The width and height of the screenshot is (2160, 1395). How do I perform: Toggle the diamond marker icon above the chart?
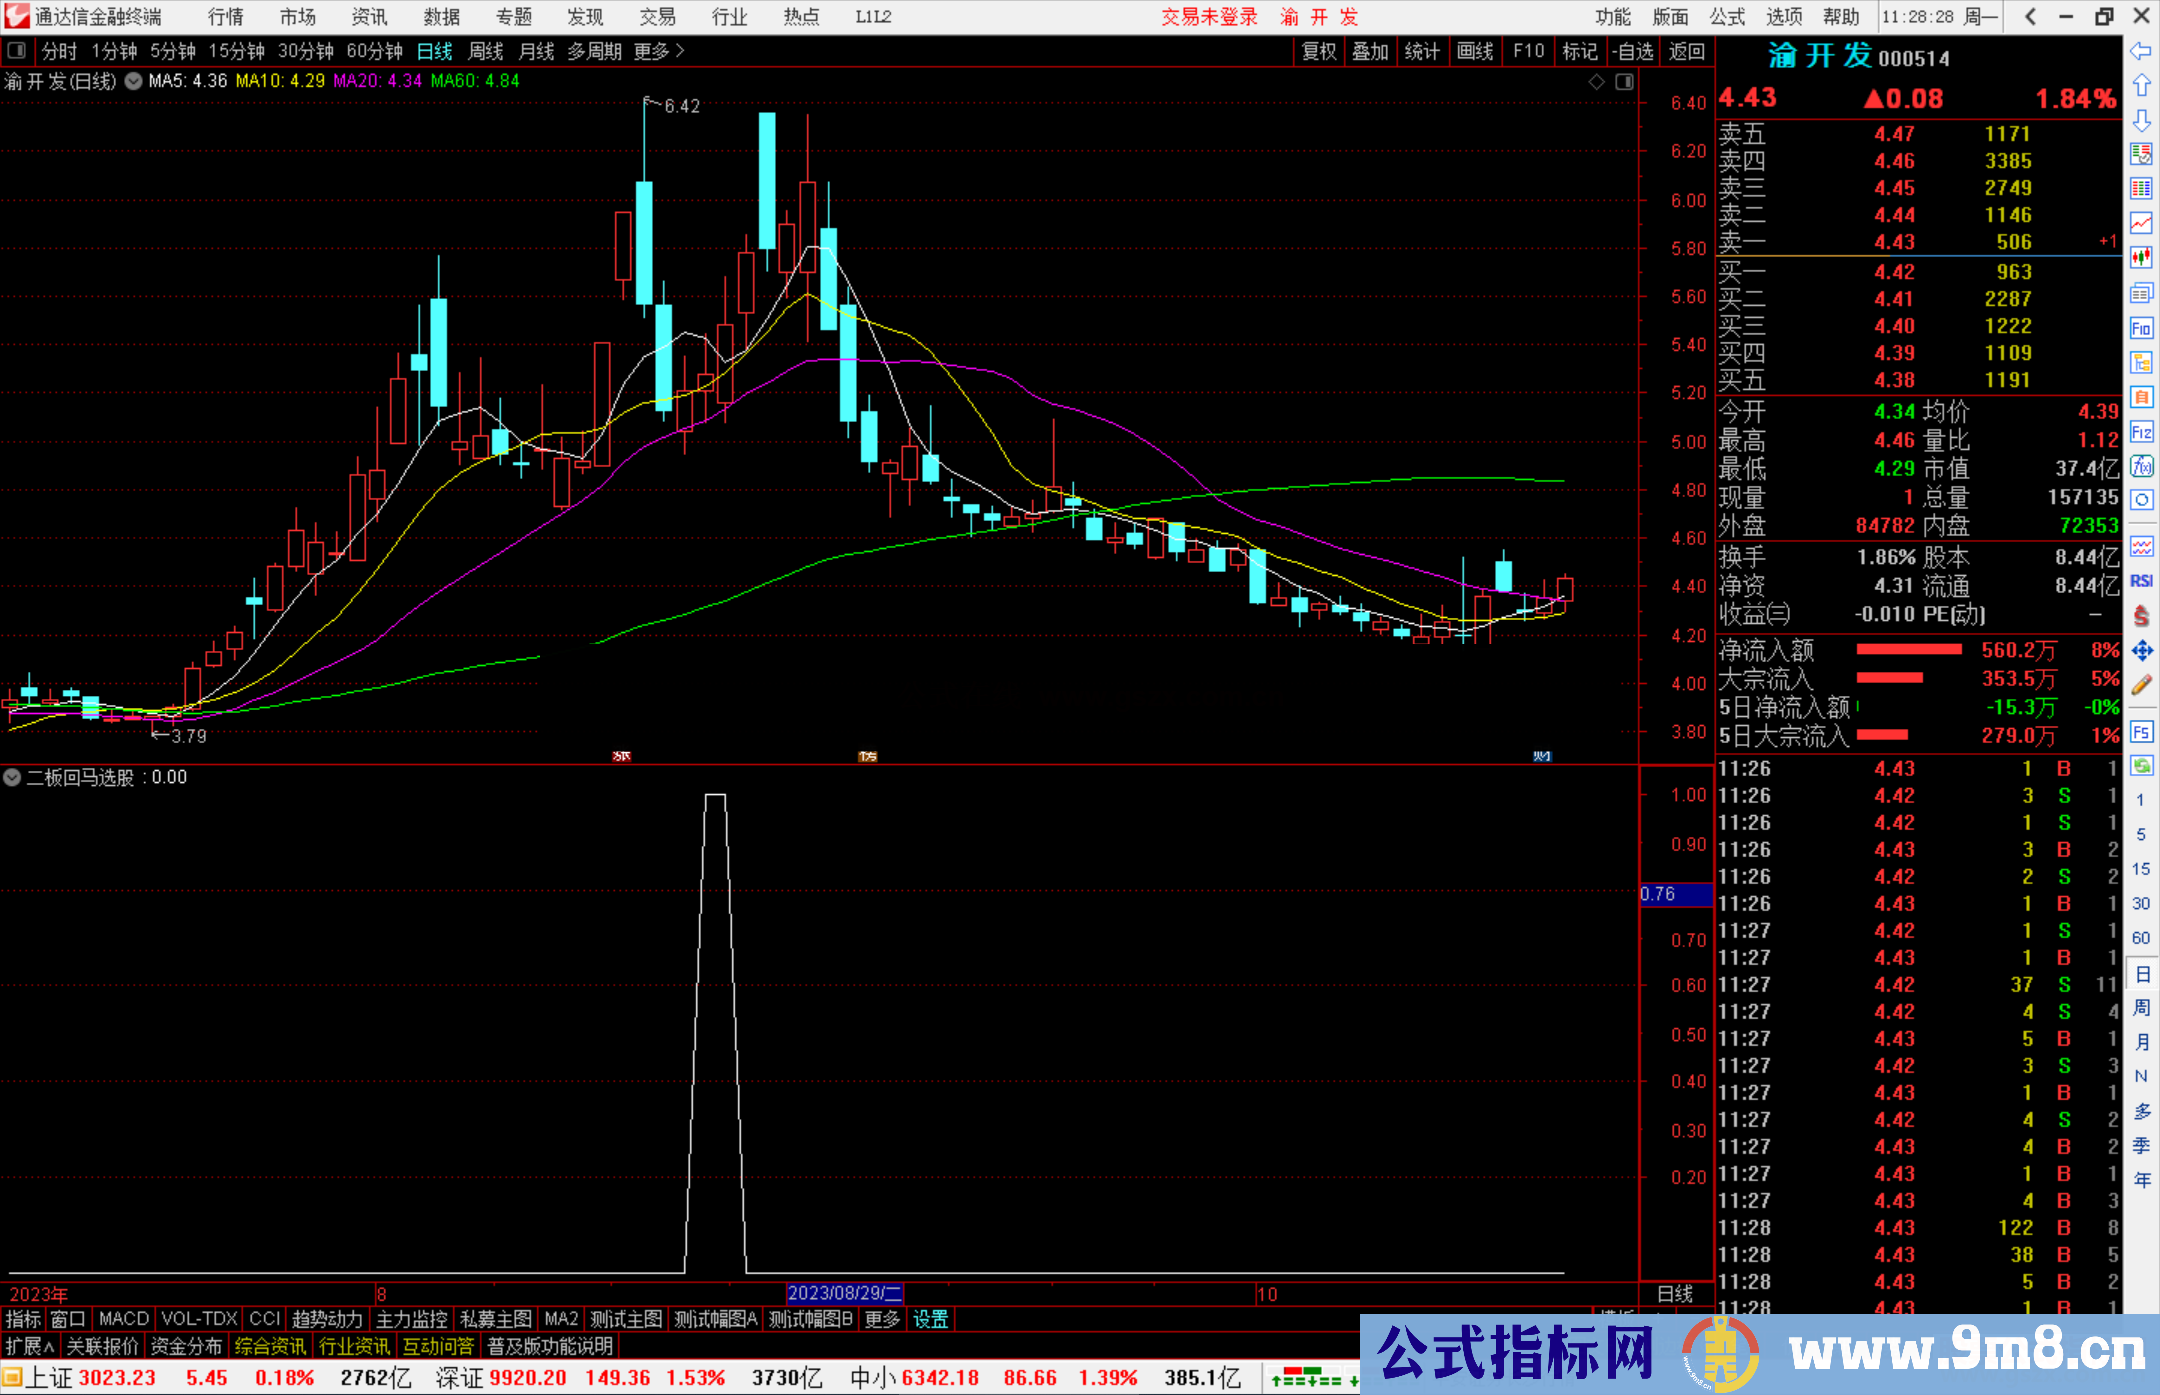point(1597,82)
